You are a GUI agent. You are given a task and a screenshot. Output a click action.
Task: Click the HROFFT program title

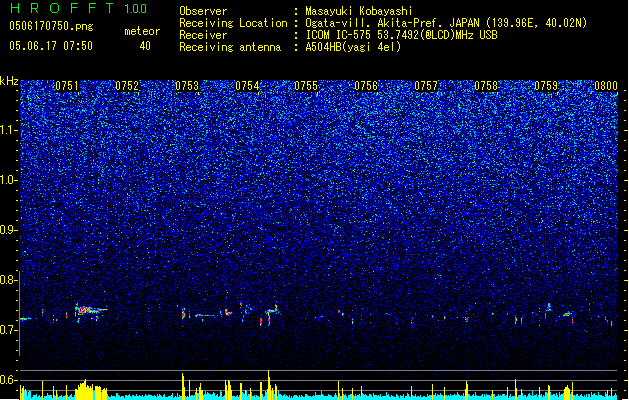point(62,8)
